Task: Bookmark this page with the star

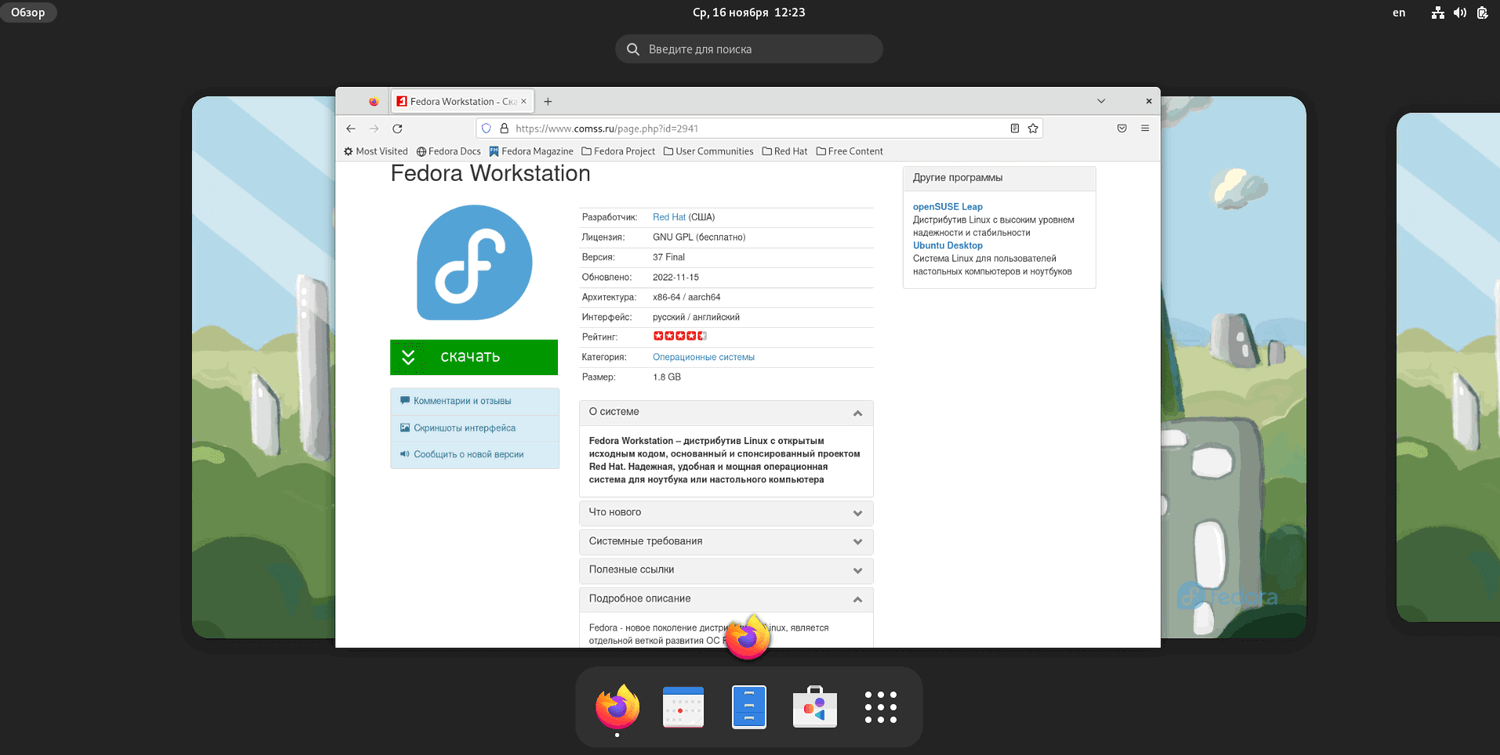Action: pyautogui.click(x=1033, y=129)
